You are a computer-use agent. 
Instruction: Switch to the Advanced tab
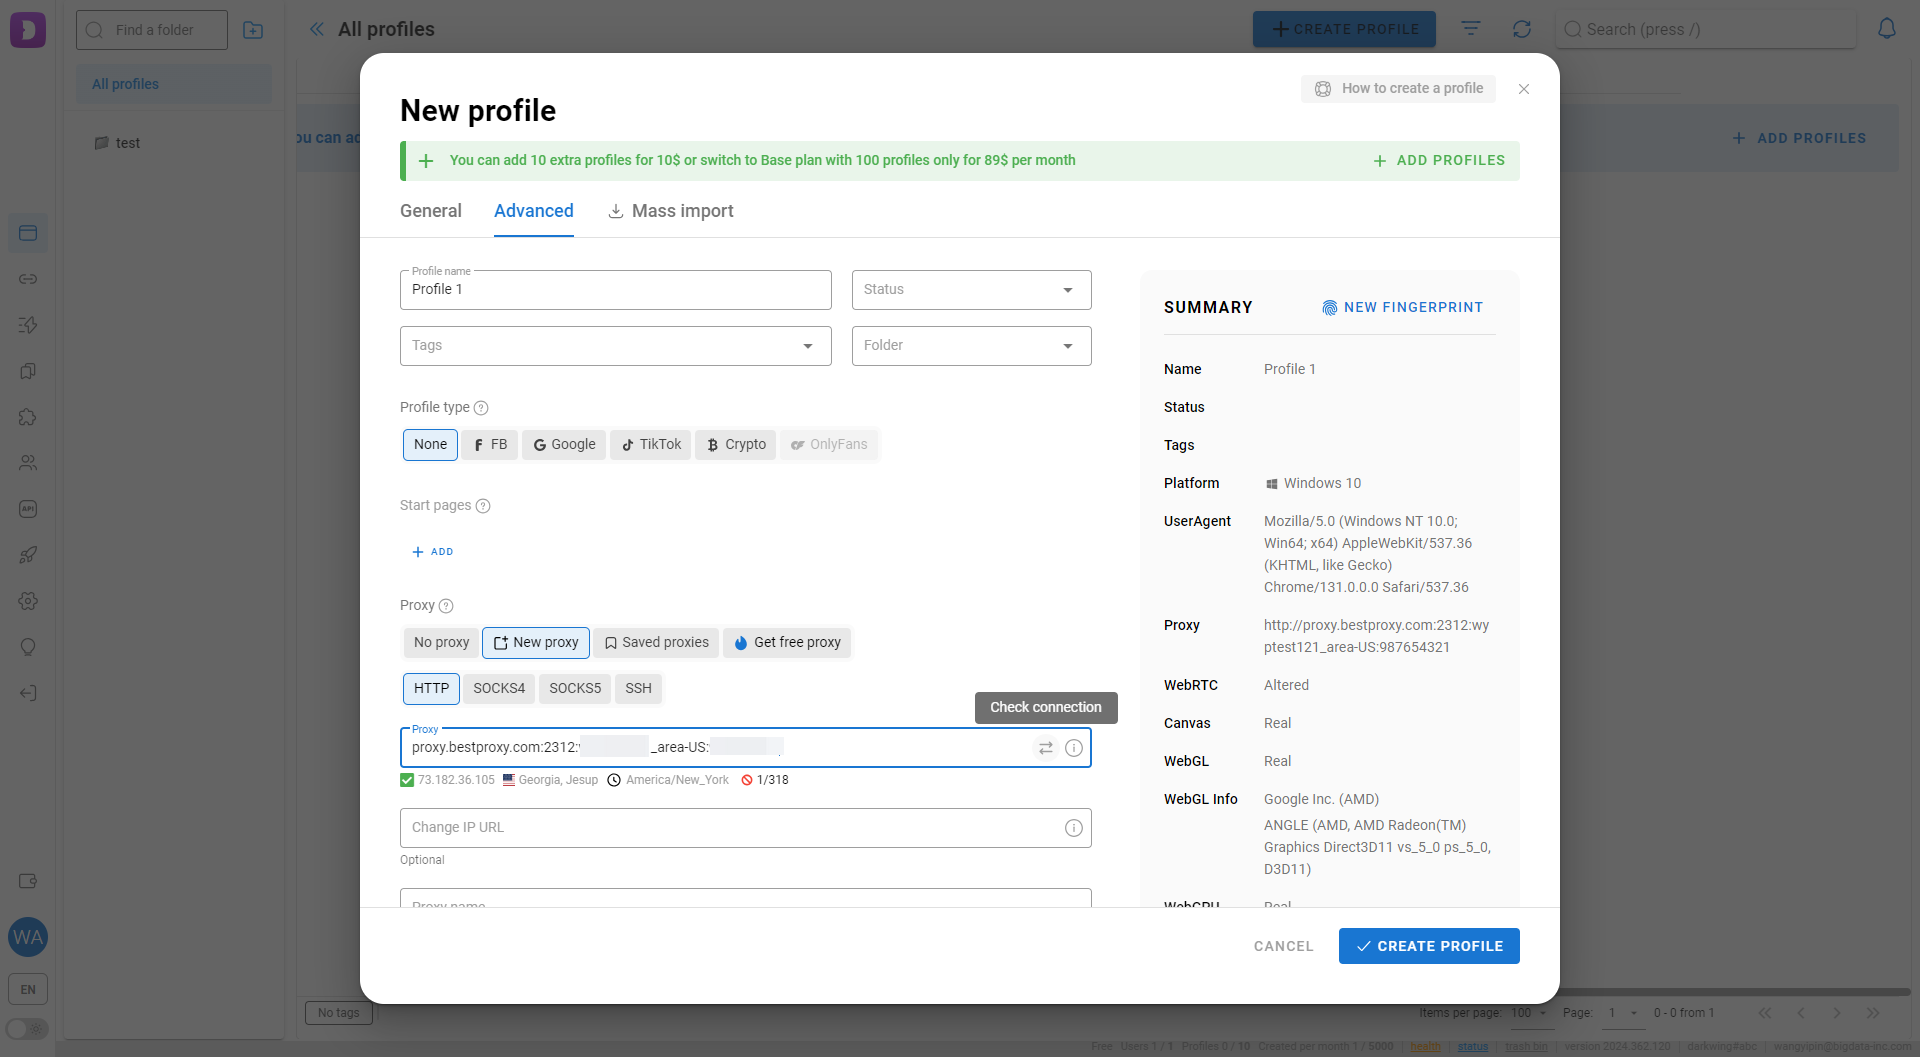(534, 211)
